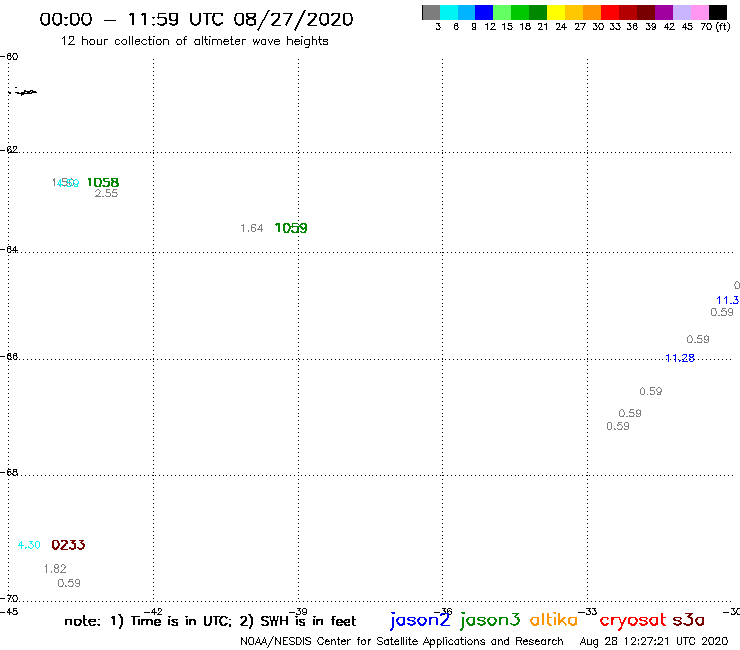Image resolution: width=740 pixels, height=650 pixels.
Task: Select the '-39' longitude axis label
Action: coord(298,612)
